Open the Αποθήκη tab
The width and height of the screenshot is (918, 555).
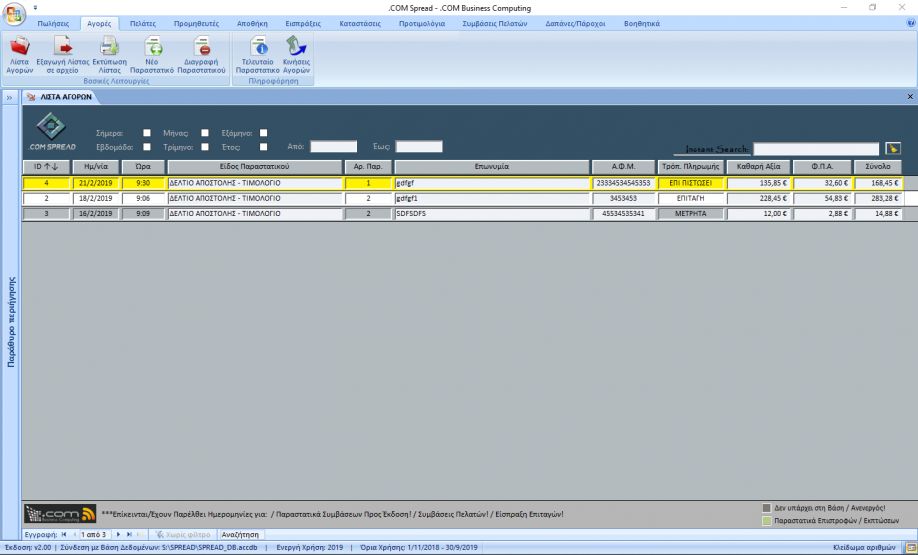(252, 23)
